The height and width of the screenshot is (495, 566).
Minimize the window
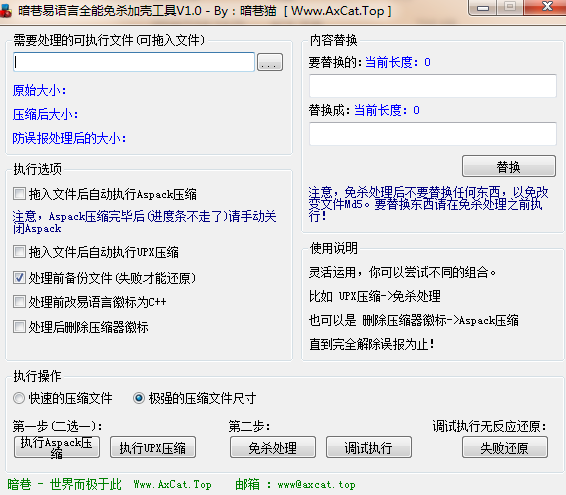[483, 8]
